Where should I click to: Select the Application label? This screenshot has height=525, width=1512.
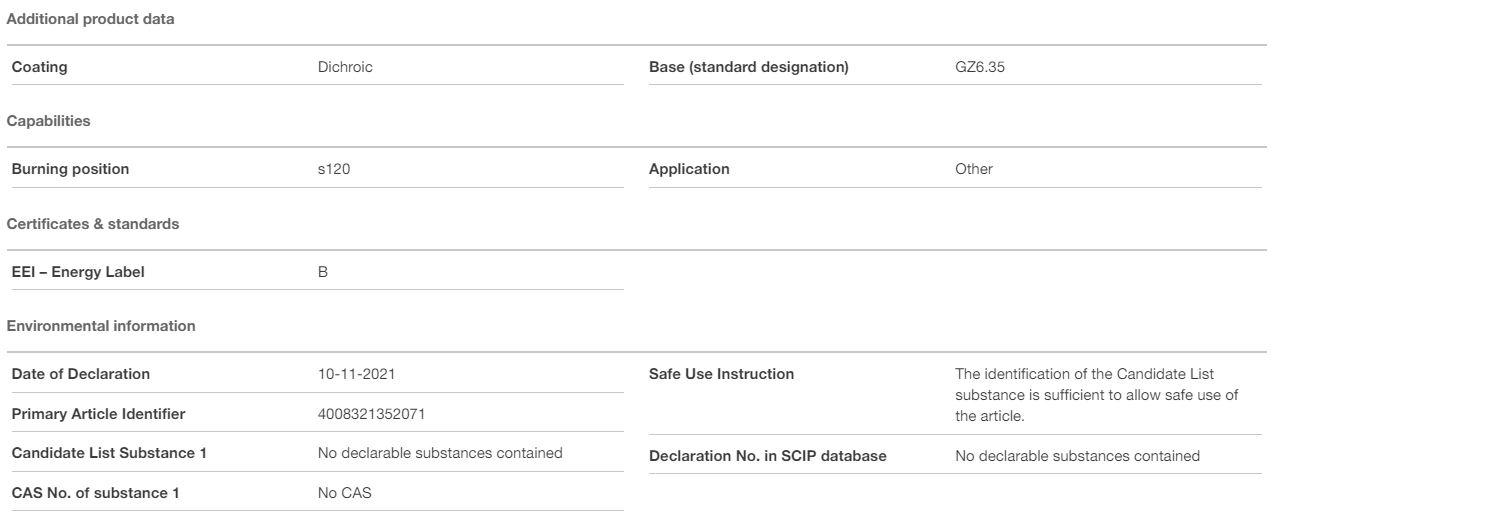click(689, 169)
